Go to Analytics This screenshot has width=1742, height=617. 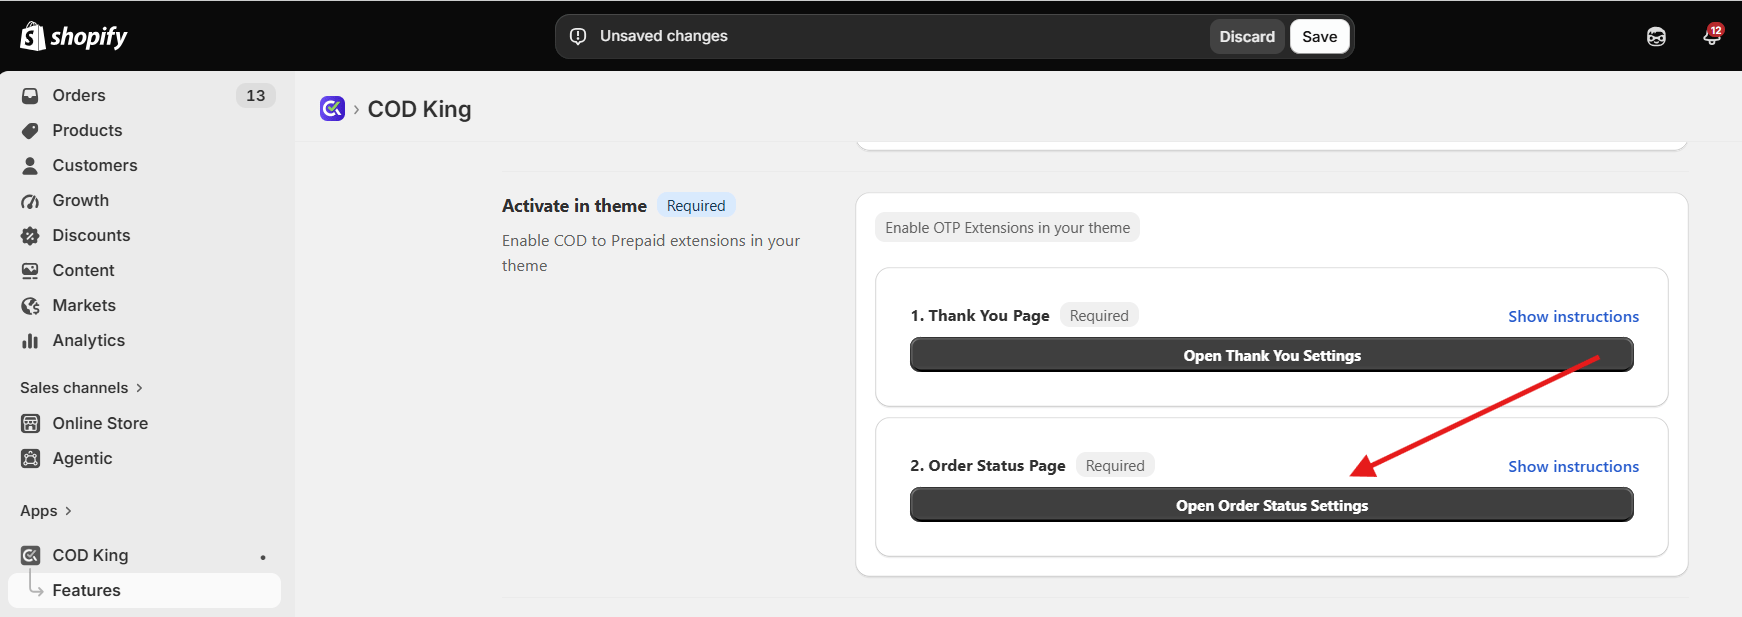[89, 341]
